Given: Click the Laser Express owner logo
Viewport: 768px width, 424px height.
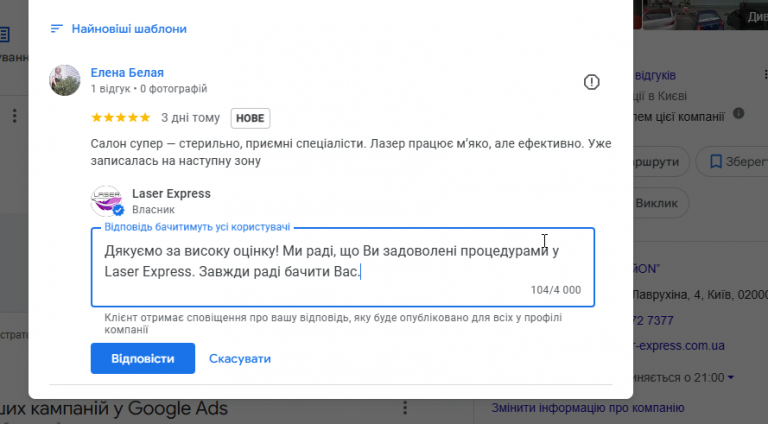Looking at the screenshot, I should tap(107, 201).
